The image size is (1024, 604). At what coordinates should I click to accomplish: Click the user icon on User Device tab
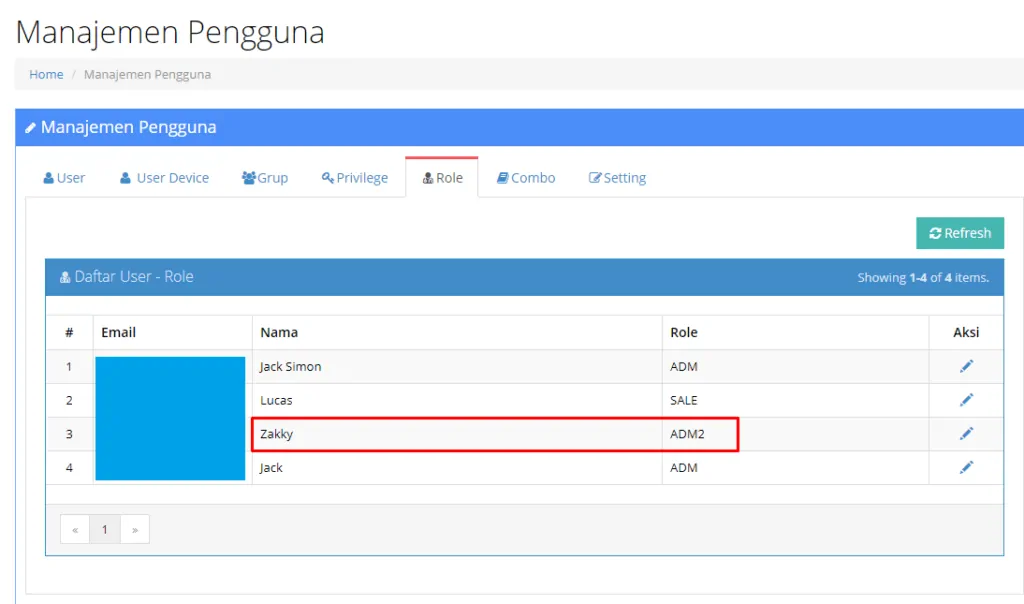point(125,178)
